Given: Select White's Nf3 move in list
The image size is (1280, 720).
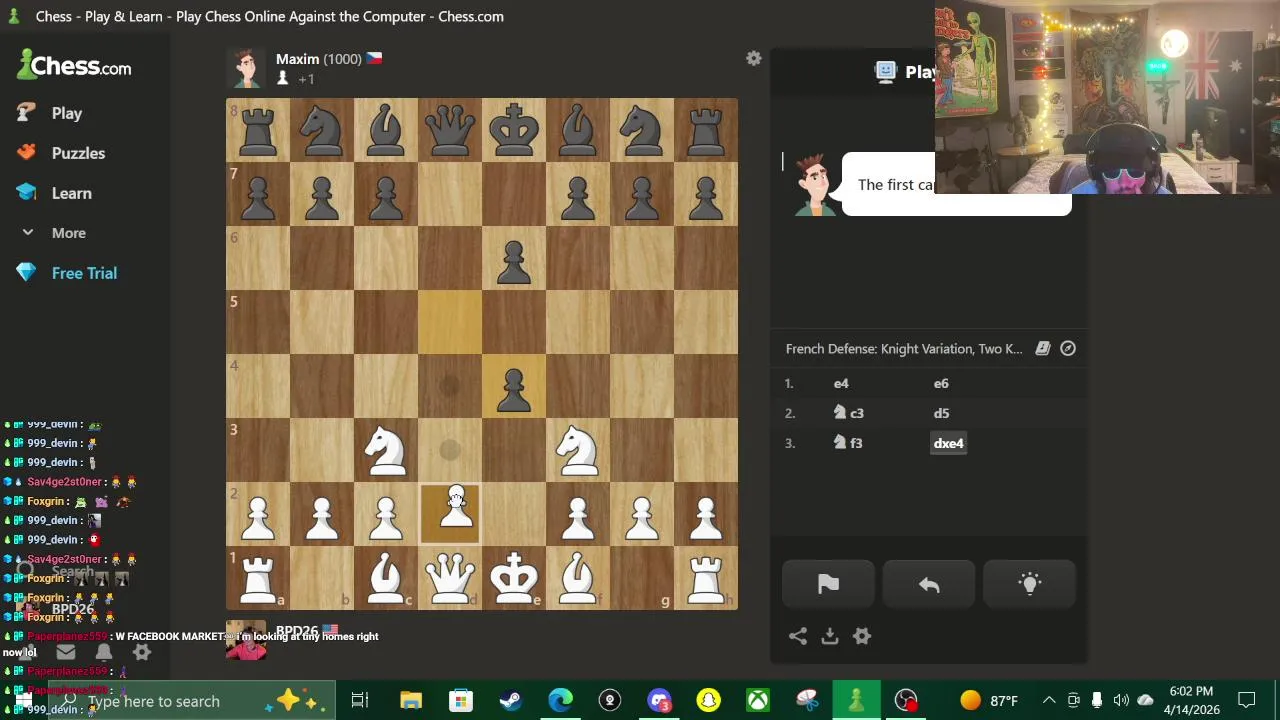Looking at the screenshot, I should pos(848,443).
